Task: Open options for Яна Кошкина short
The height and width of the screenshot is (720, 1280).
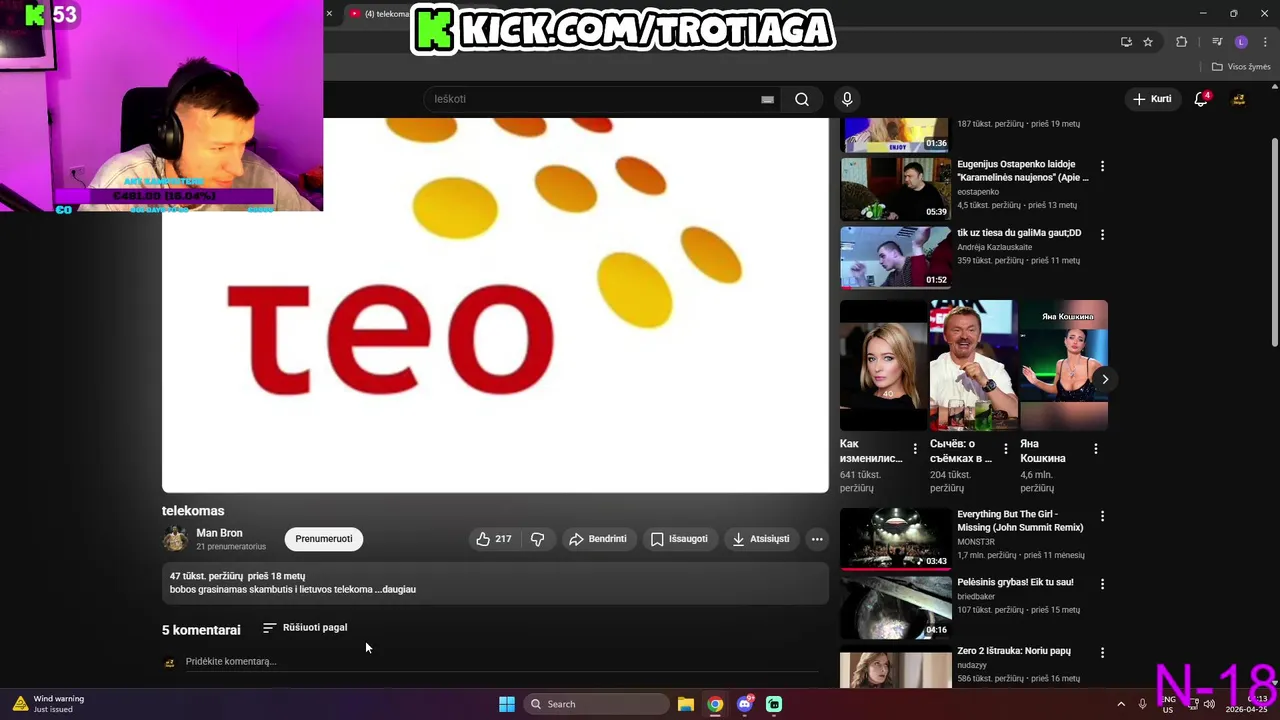Action: (x=1095, y=449)
